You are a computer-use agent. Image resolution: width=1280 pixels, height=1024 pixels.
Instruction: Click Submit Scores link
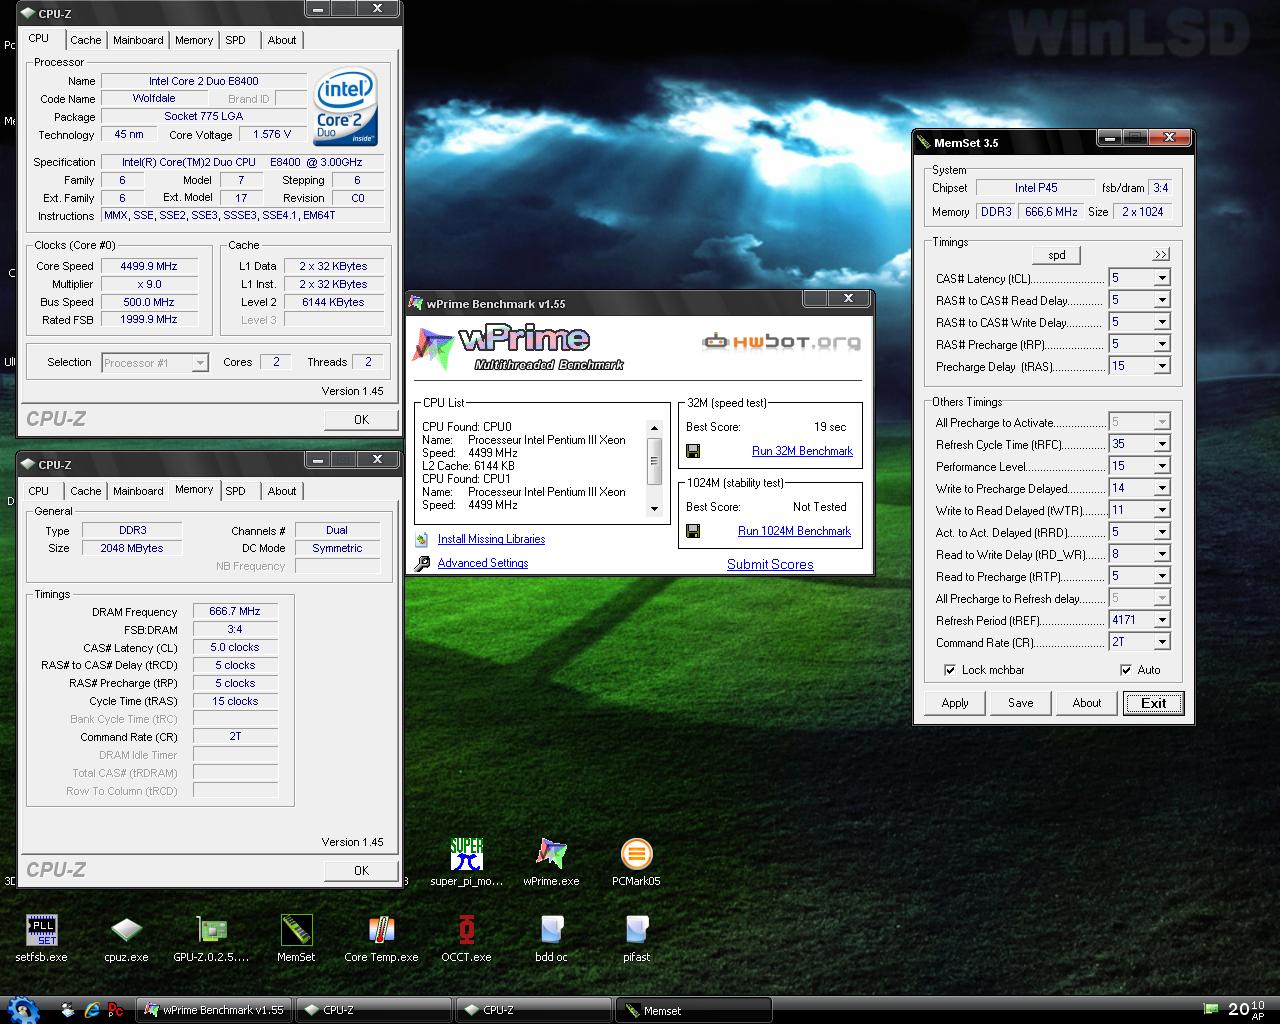click(x=770, y=564)
